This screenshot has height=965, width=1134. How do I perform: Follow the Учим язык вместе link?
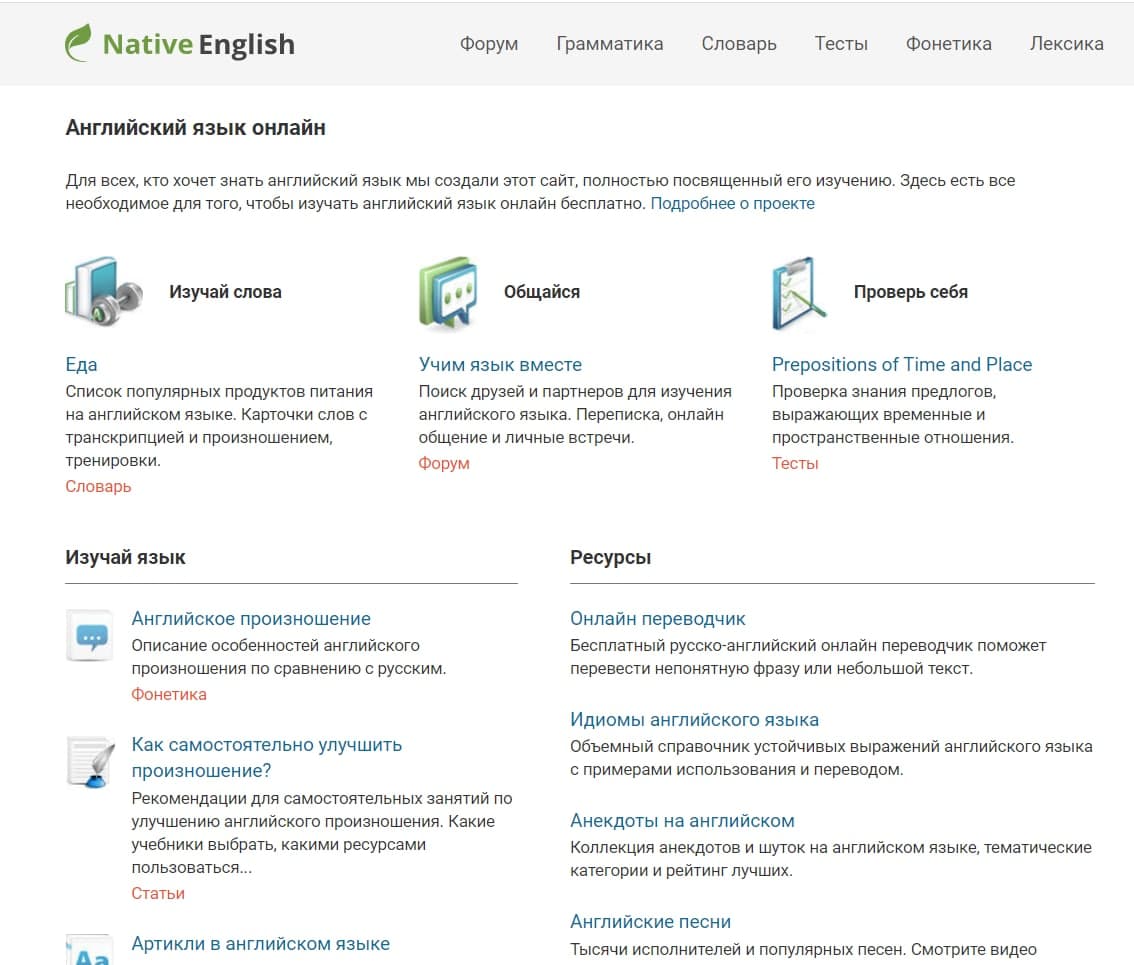click(x=500, y=365)
